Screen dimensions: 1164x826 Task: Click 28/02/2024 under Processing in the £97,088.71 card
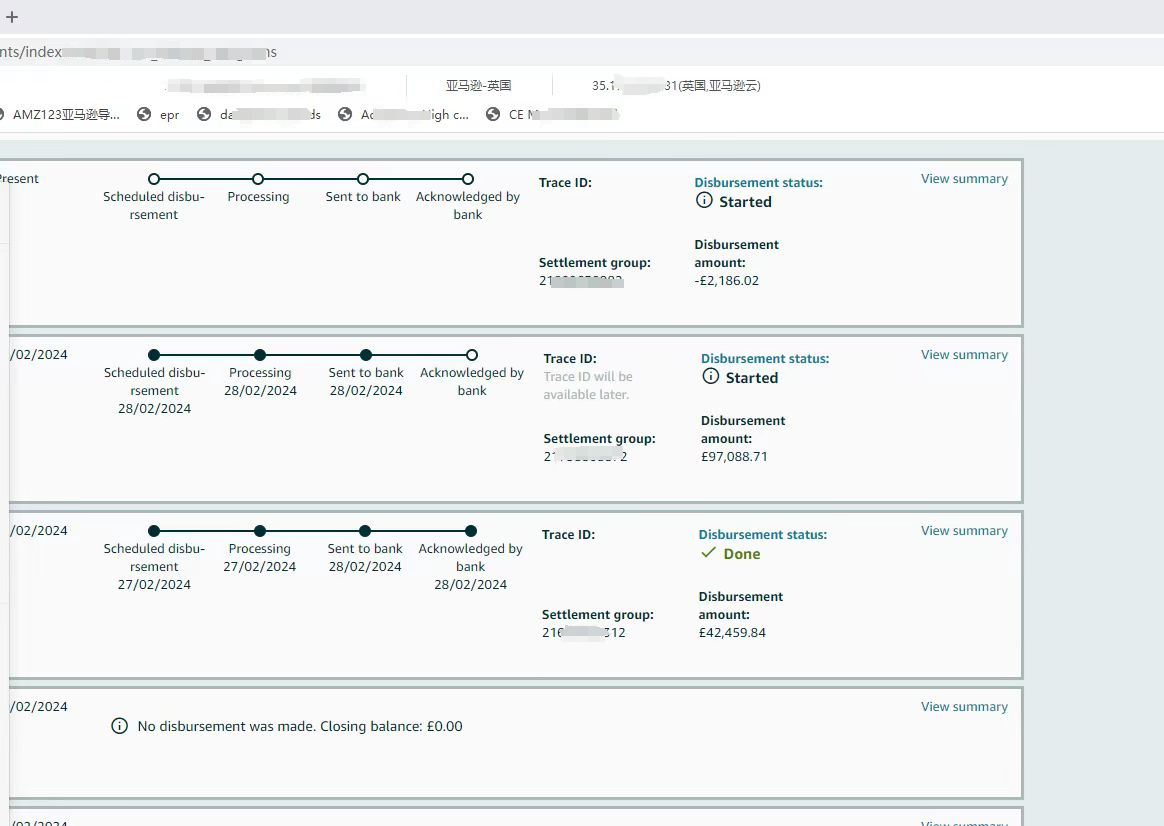(261, 390)
